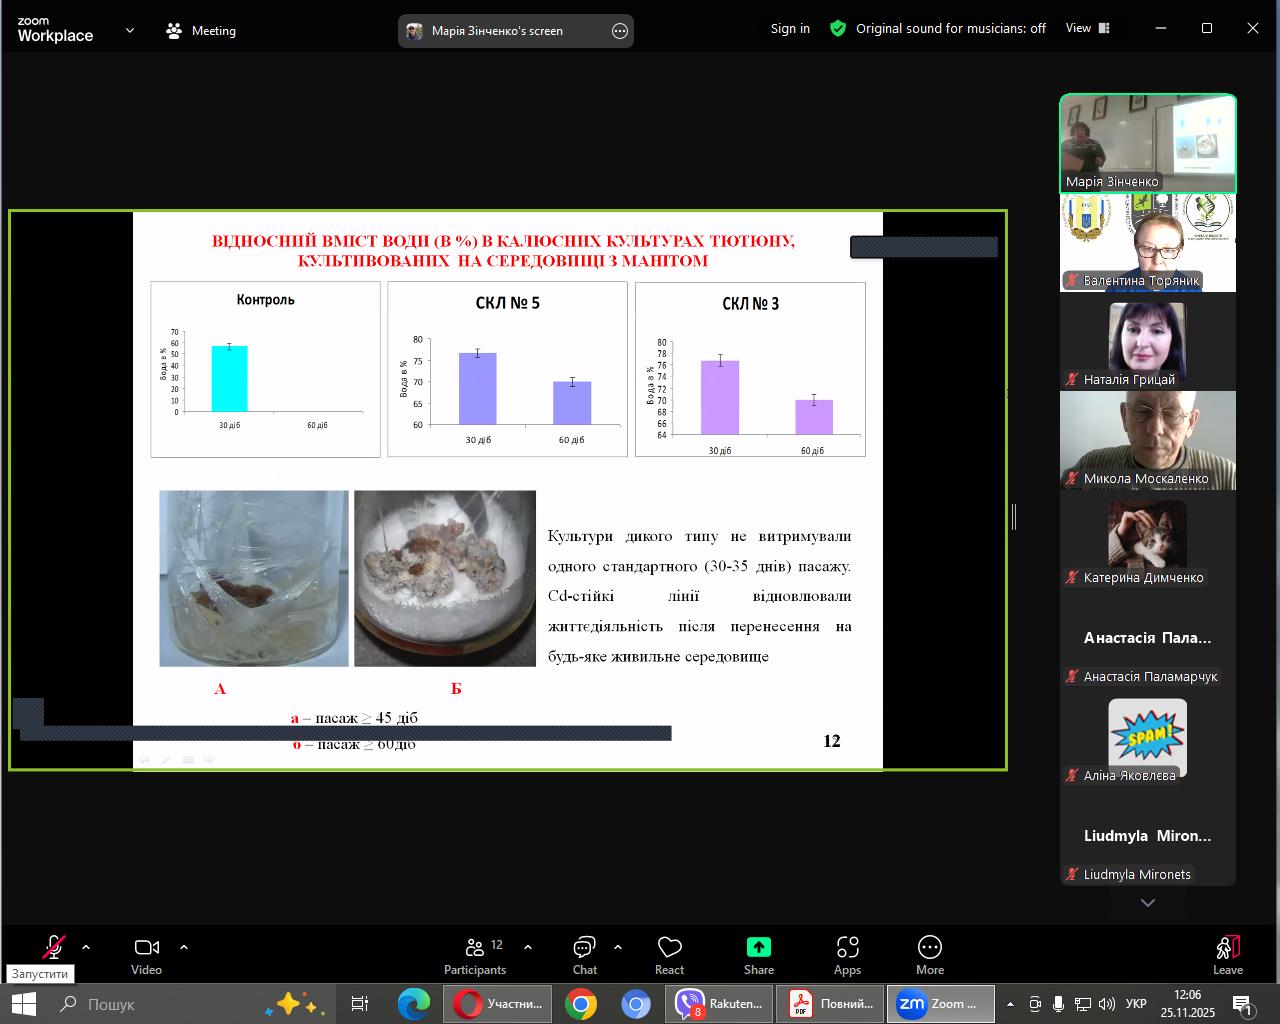Click the green Share screen icon
This screenshot has height=1024, width=1280.
(x=758, y=947)
